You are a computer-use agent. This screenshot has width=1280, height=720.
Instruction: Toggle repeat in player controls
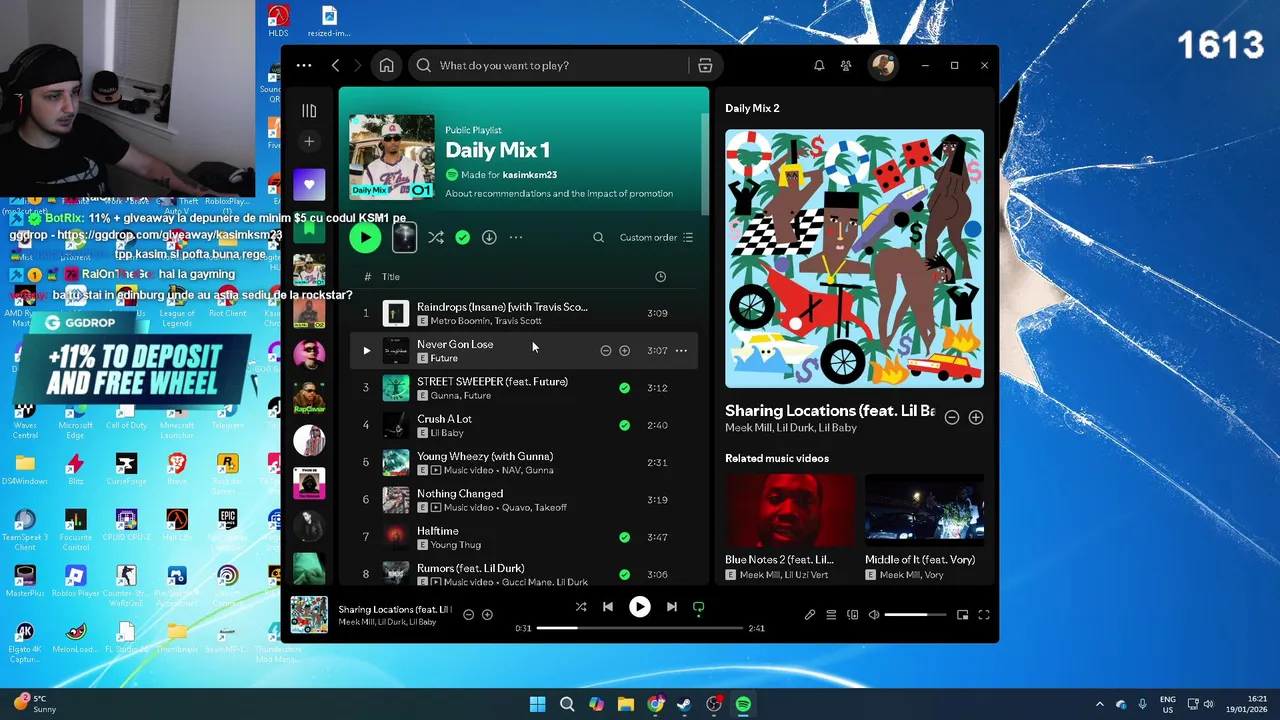tap(698, 607)
